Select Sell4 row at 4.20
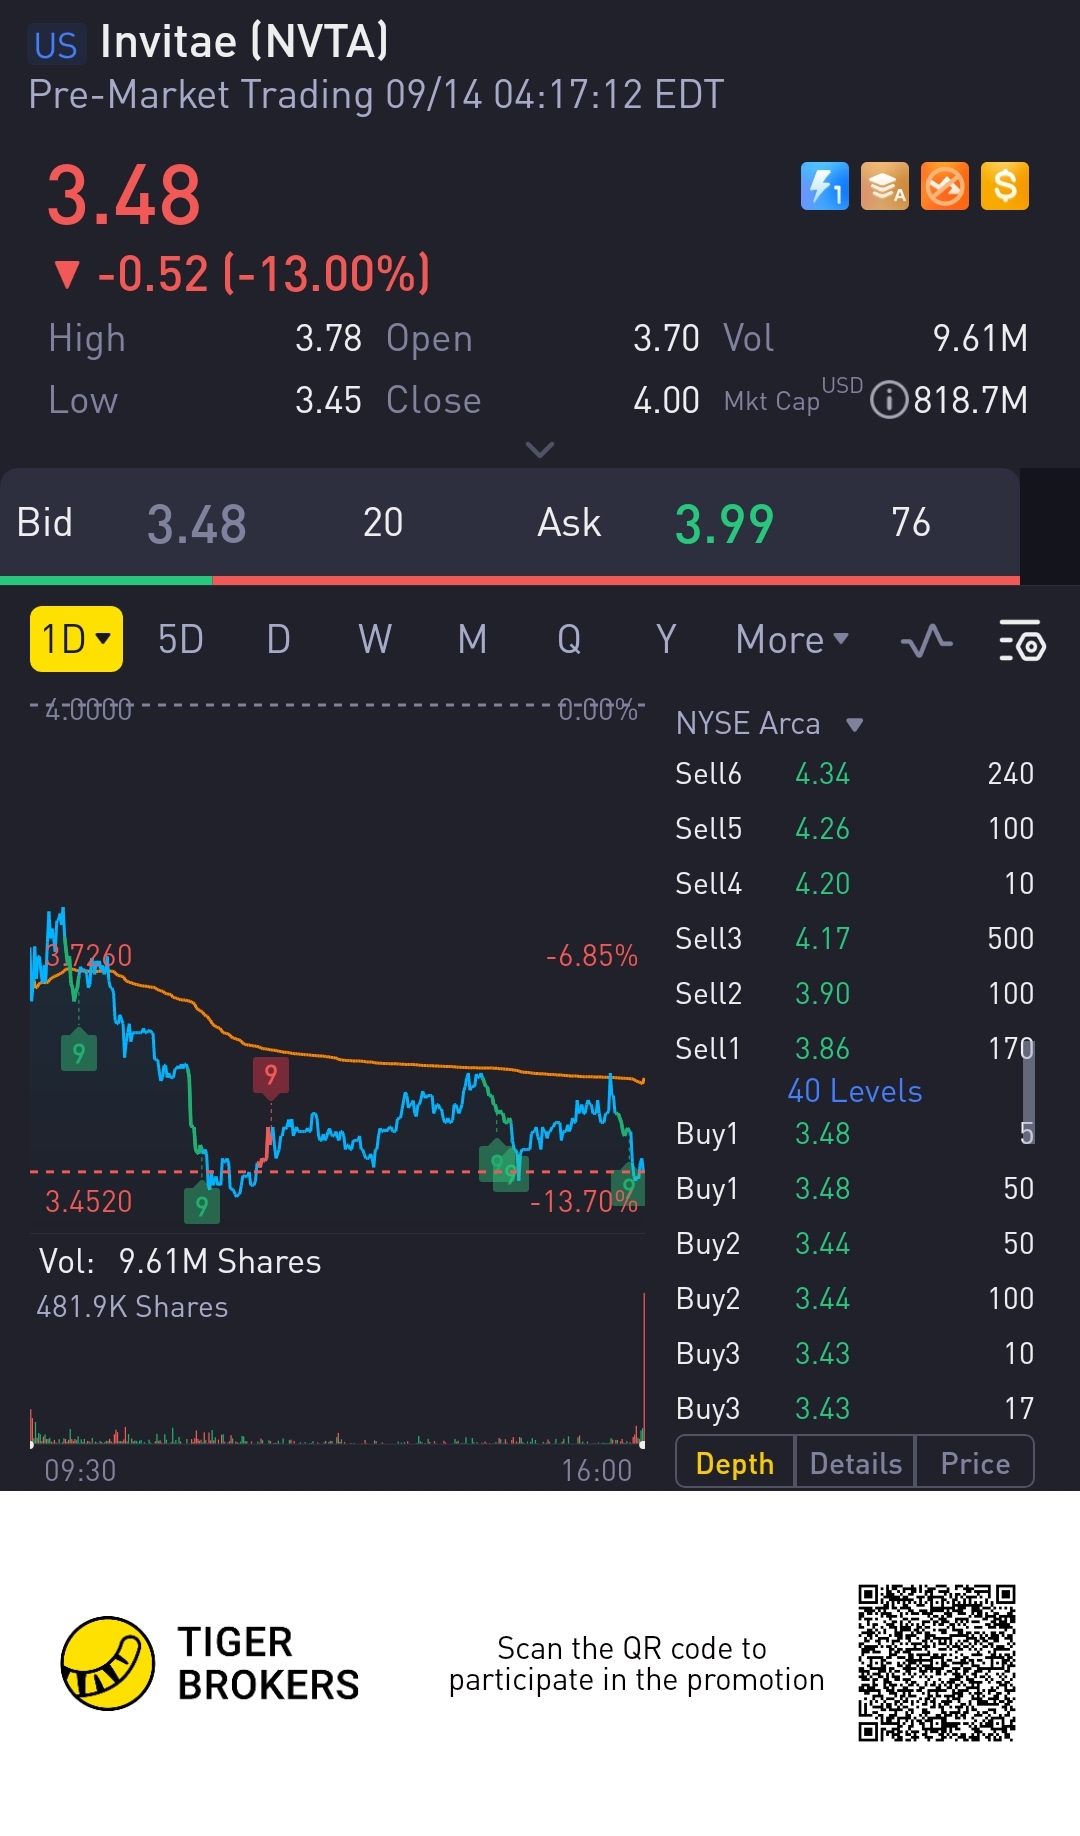 pos(855,883)
